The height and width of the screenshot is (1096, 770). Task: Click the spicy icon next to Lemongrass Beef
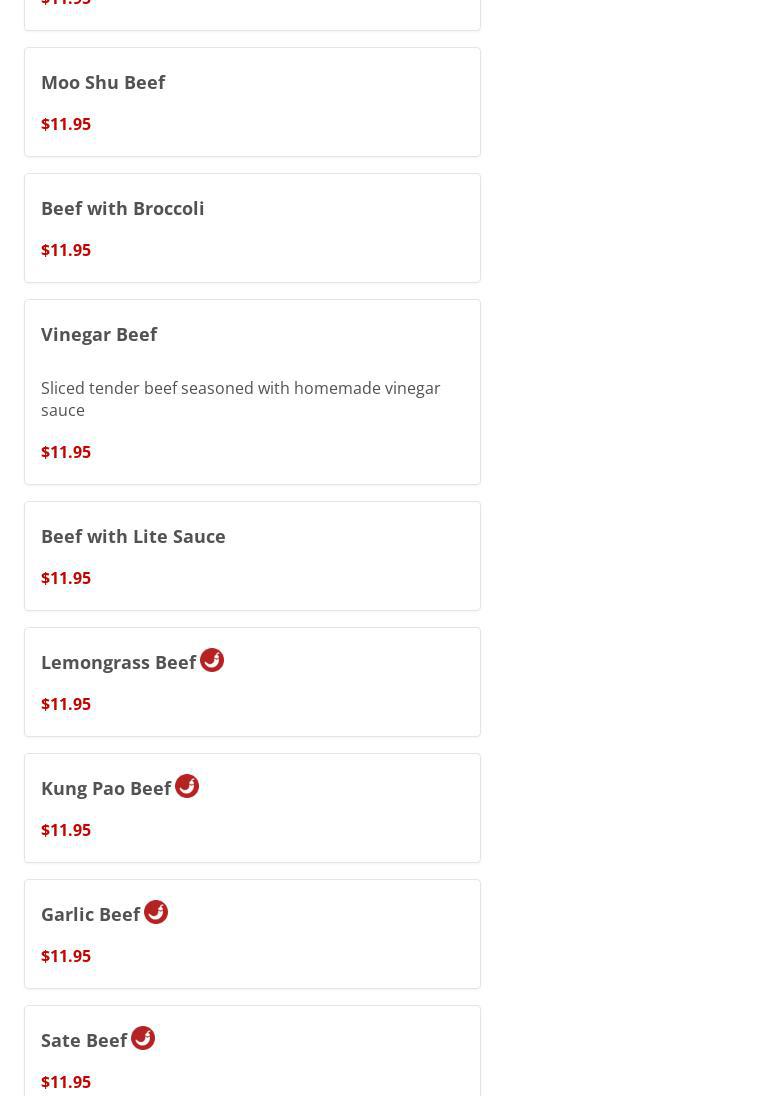212,660
